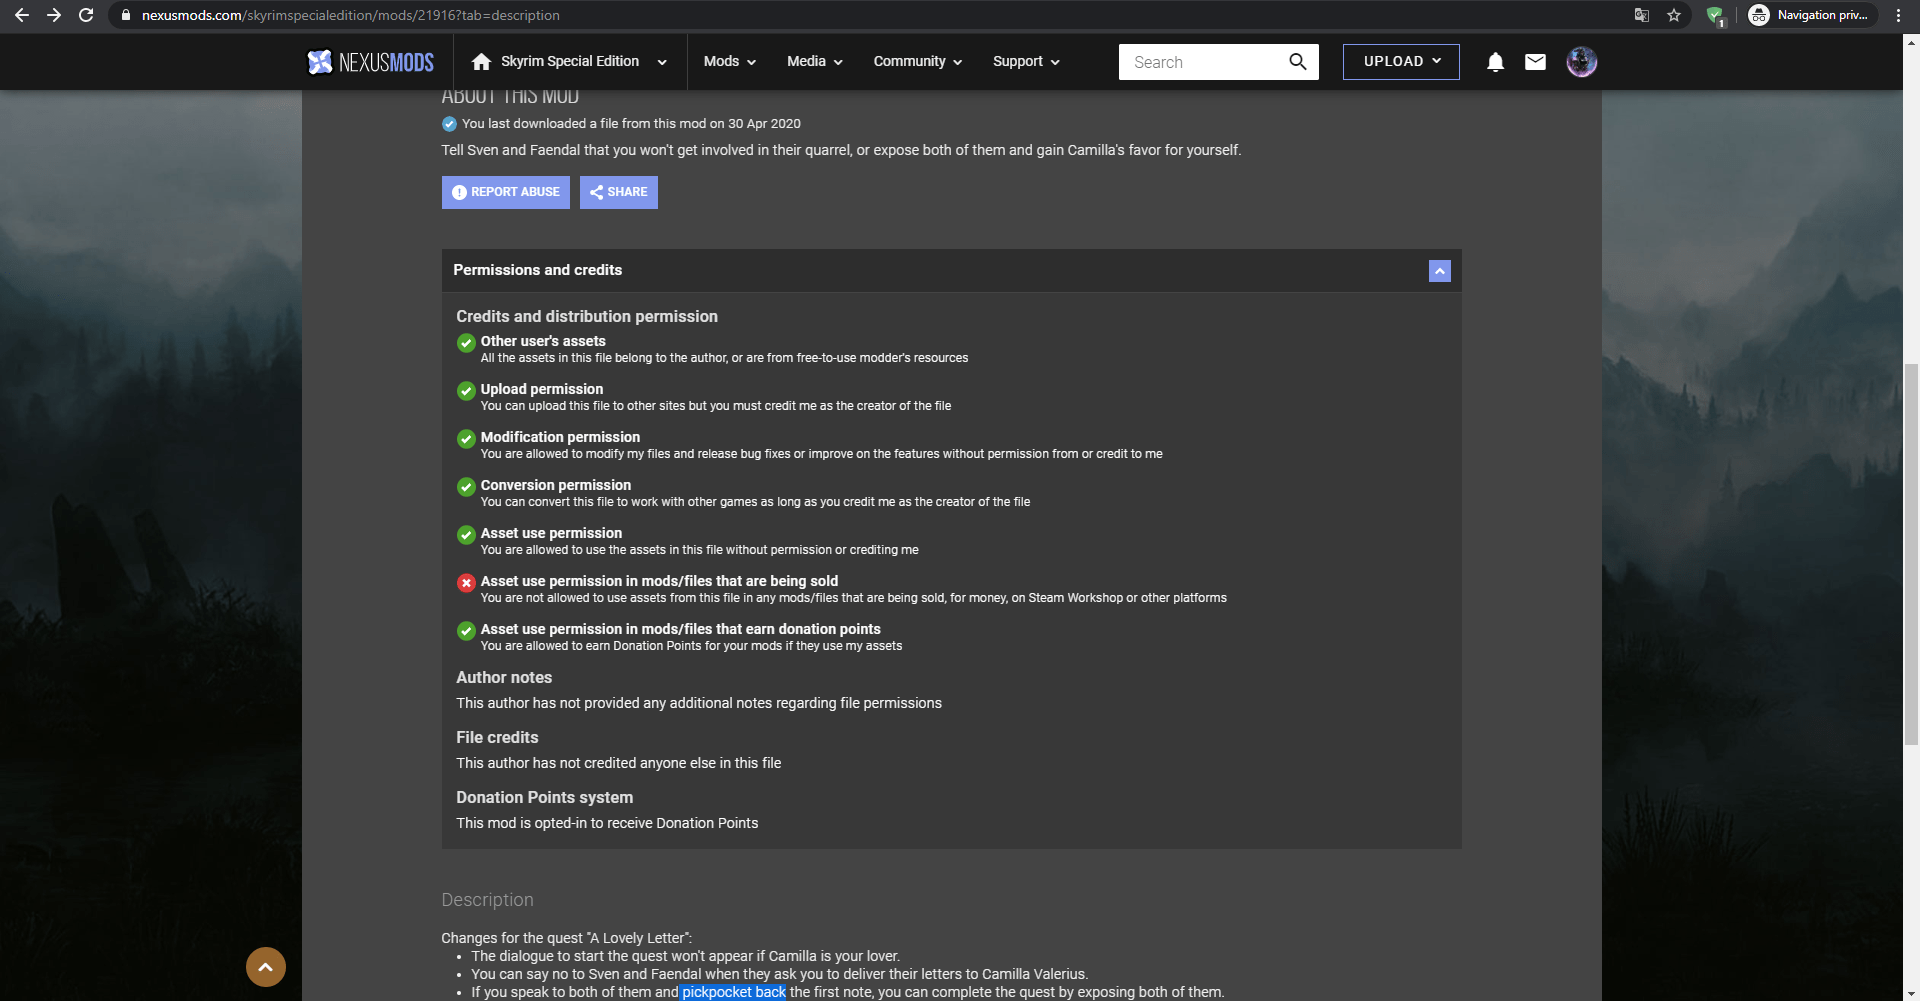Click the site lock icon in address bar
The height and width of the screenshot is (1001, 1920).
point(126,15)
